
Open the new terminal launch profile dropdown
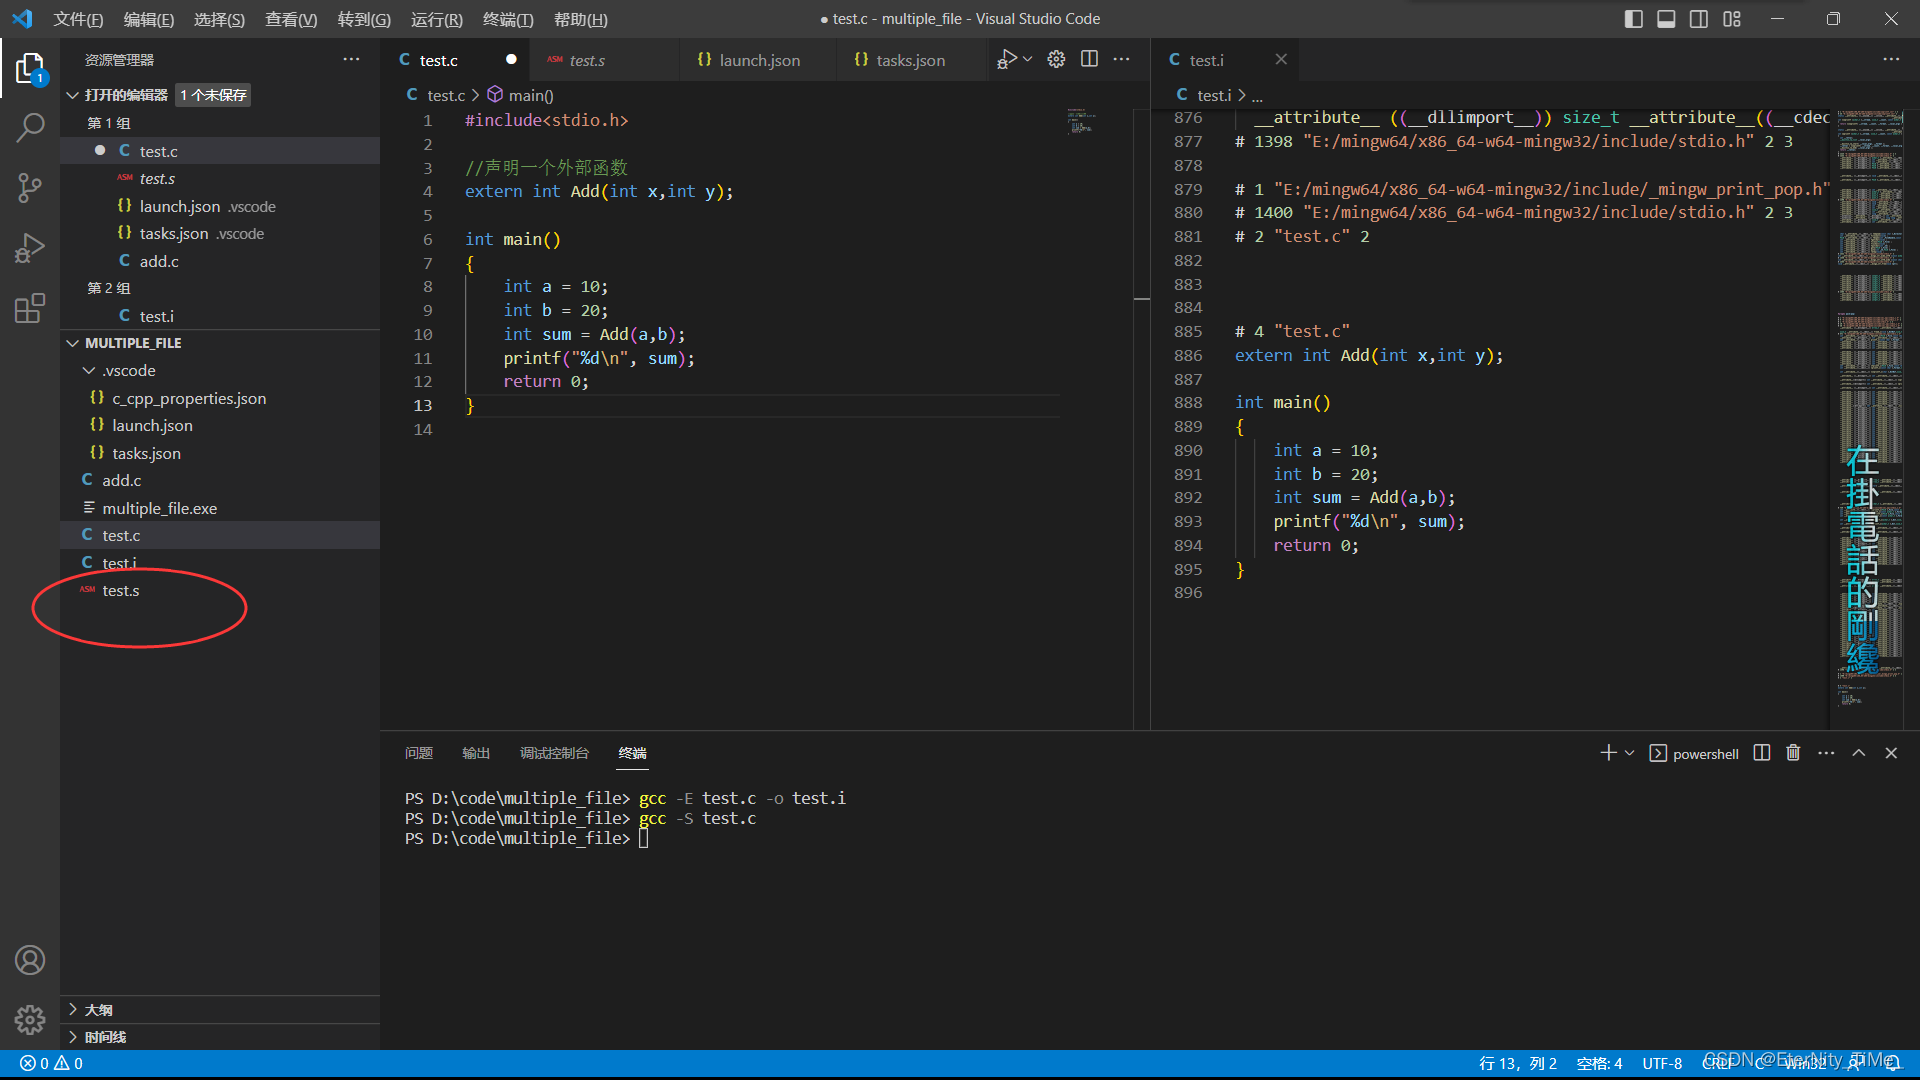(x=1630, y=753)
